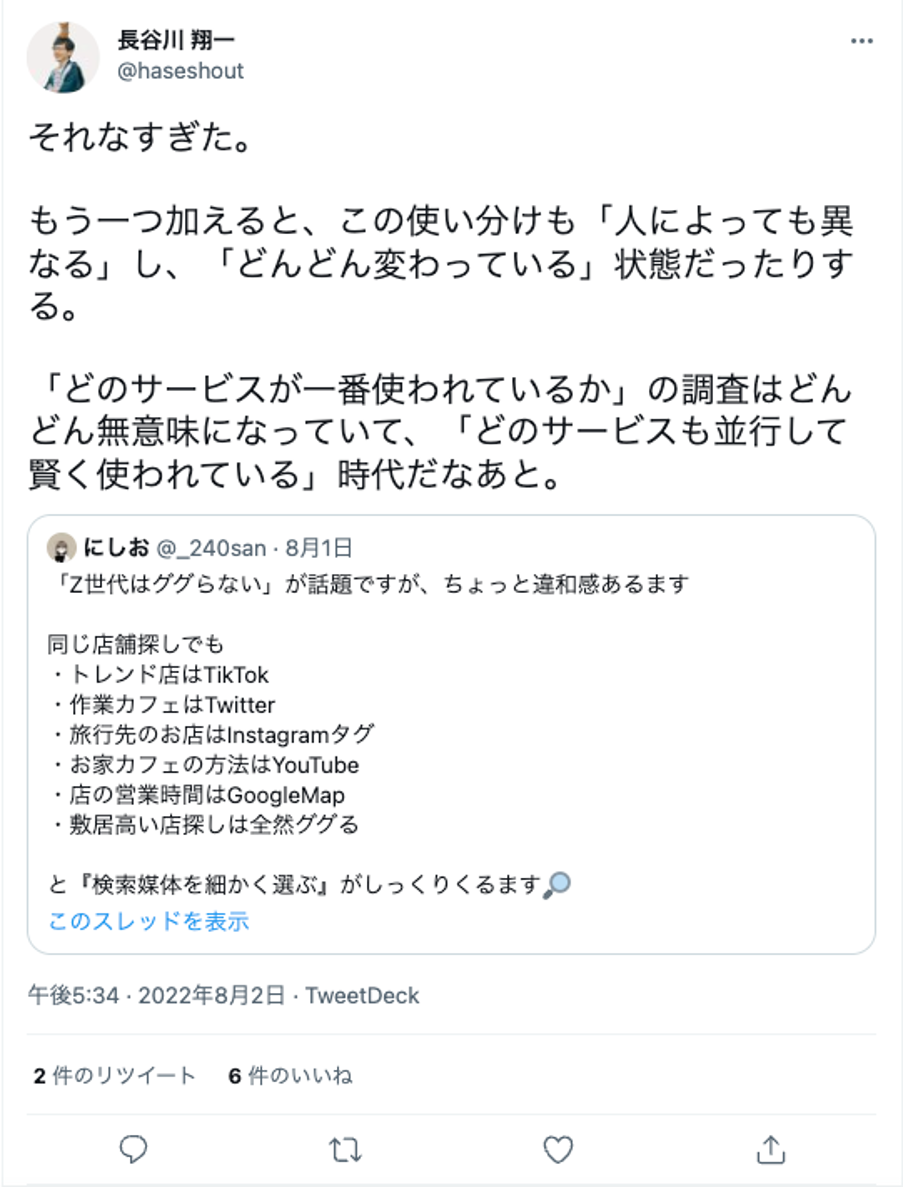Open the にしお name in quoted tweet
The height and width of the screenshot is (1188, 904).
coord(116,548)
